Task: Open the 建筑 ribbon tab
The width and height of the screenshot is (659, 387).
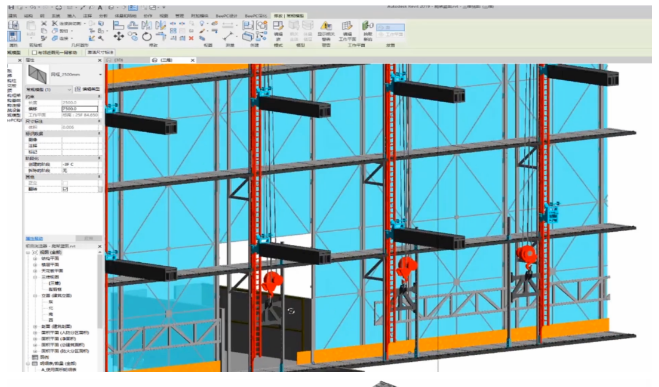Action: pos(13,16)
